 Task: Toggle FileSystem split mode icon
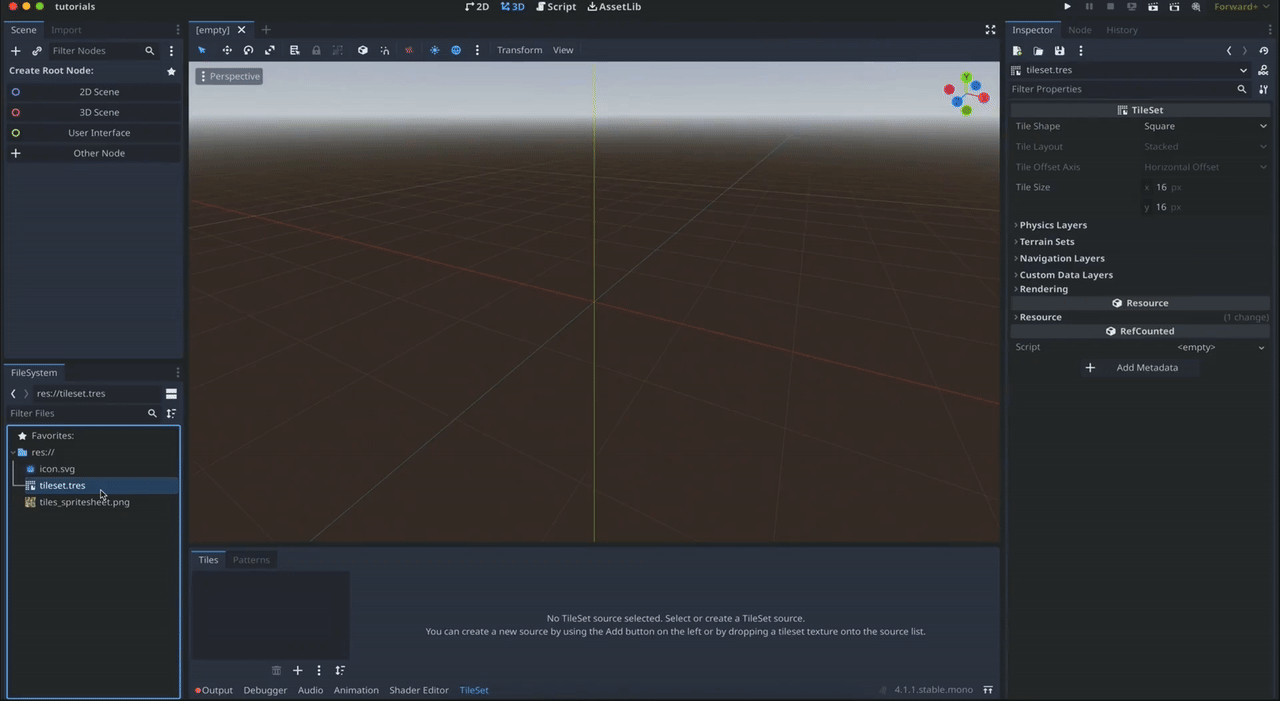pyautogui.click(x=171, y=394)
